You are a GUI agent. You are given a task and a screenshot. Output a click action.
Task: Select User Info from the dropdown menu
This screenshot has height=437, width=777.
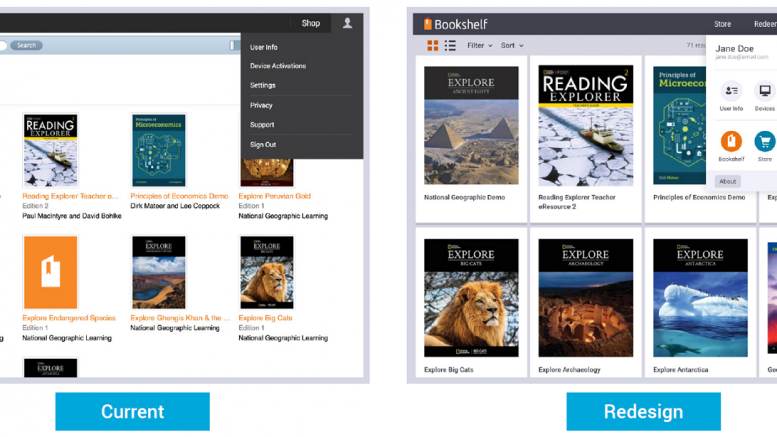264,47
